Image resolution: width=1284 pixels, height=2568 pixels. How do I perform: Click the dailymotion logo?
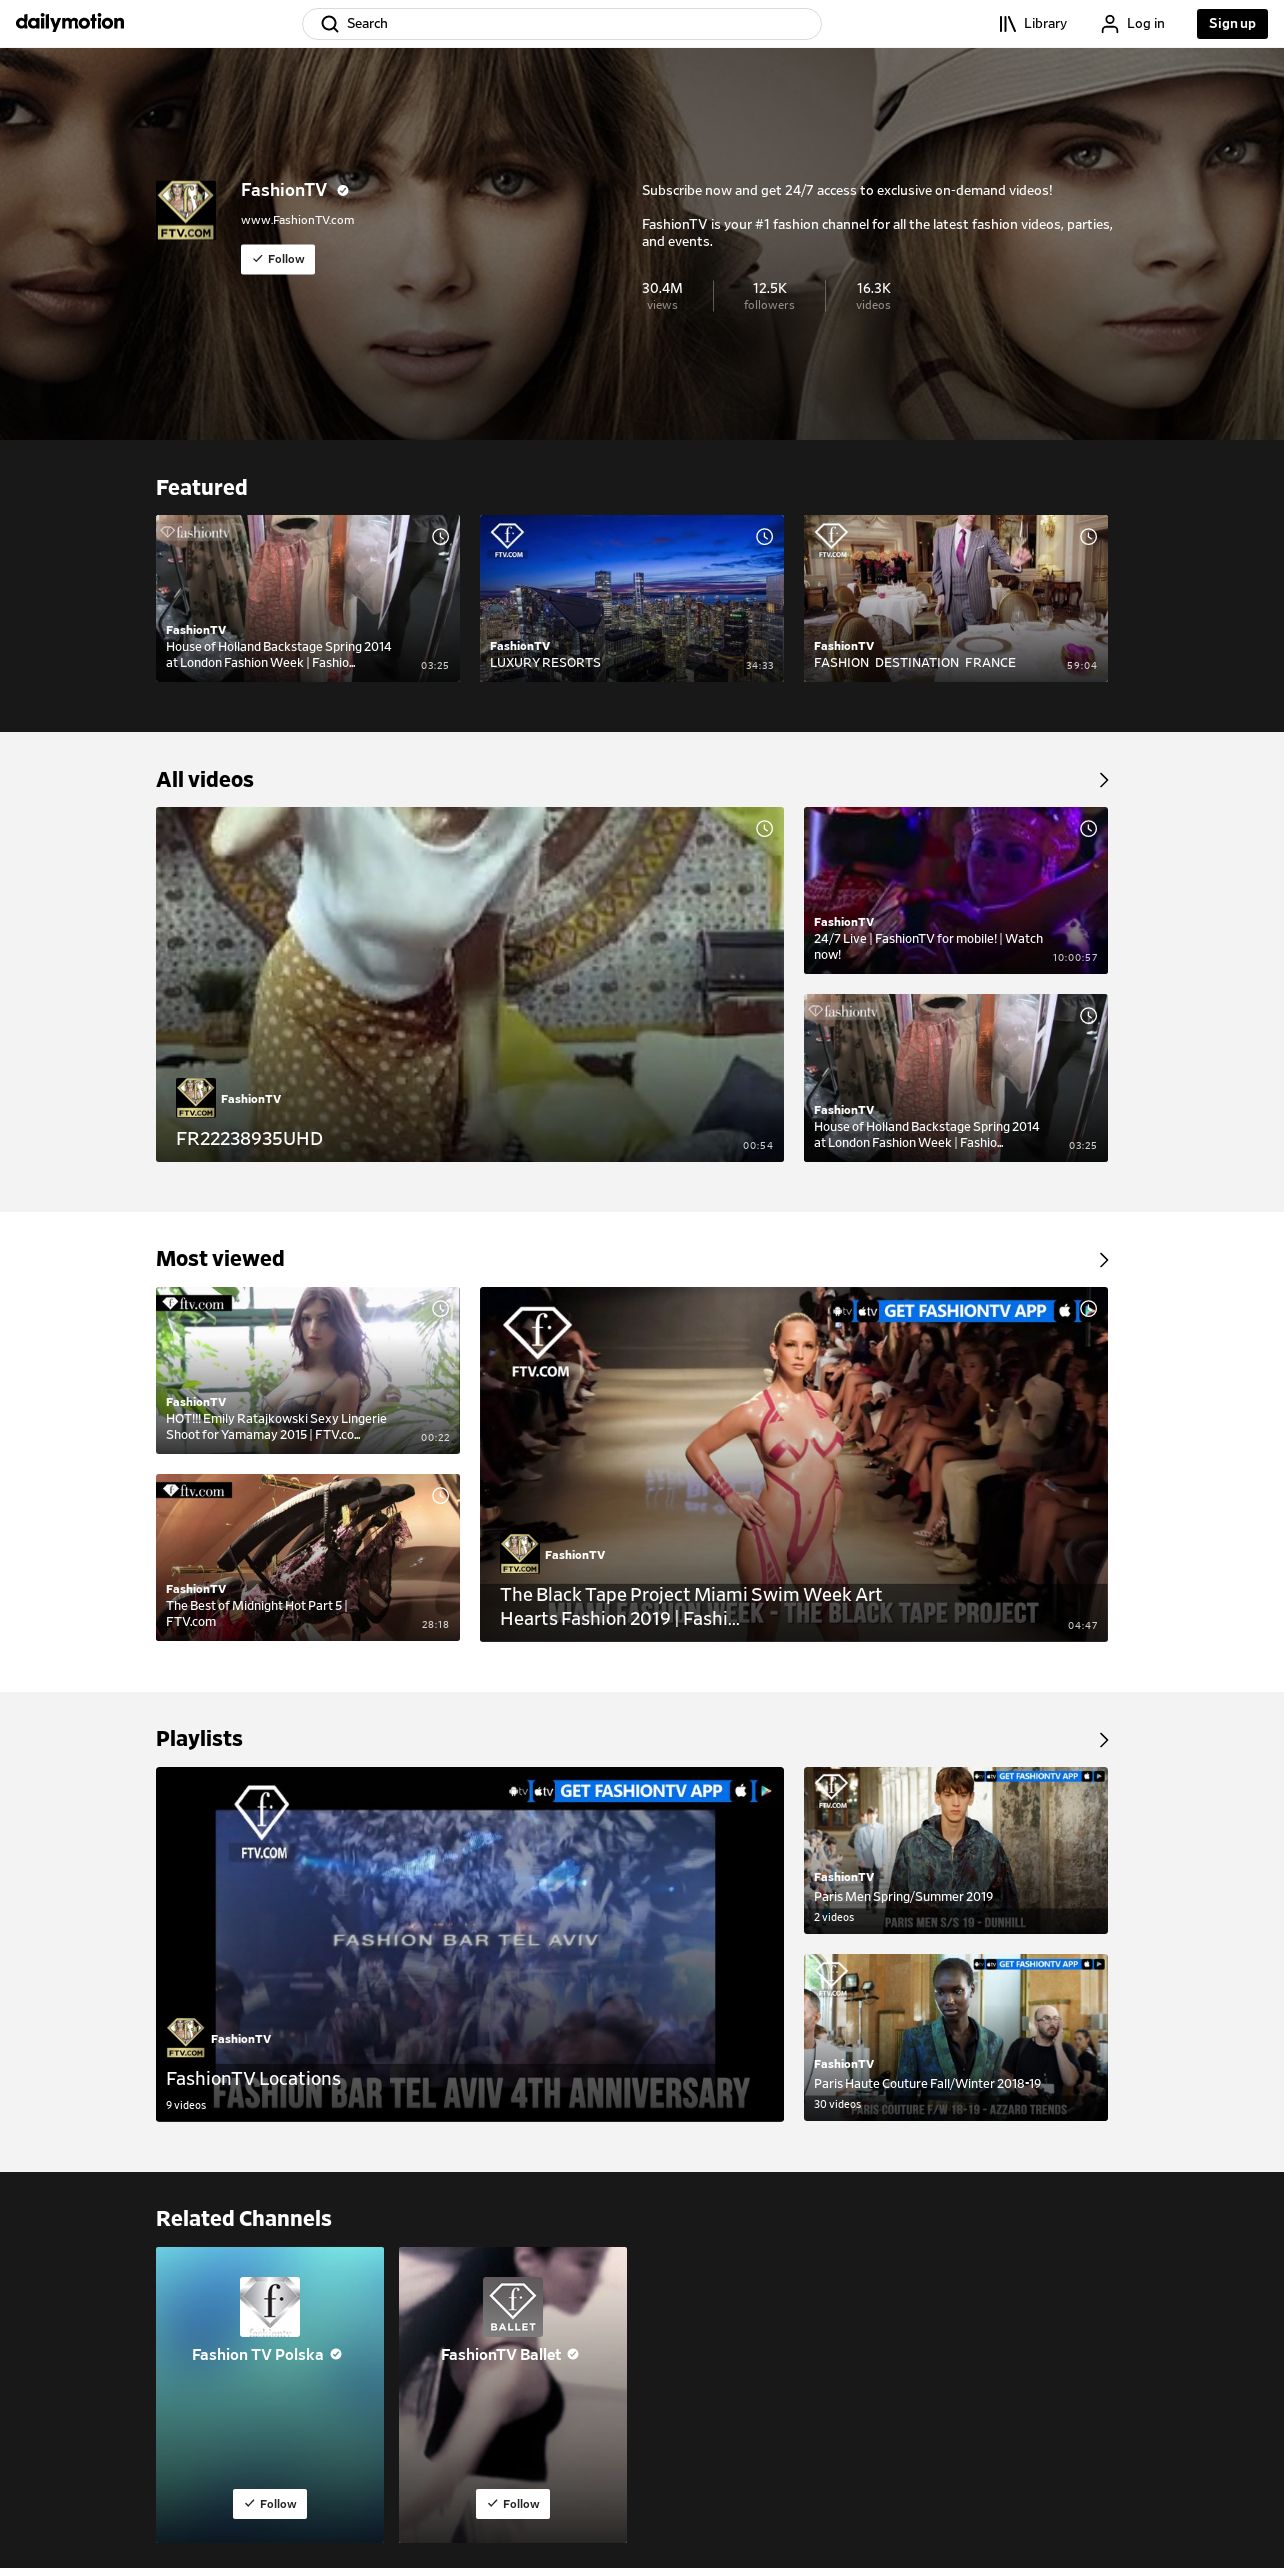[x=70, y=22]
